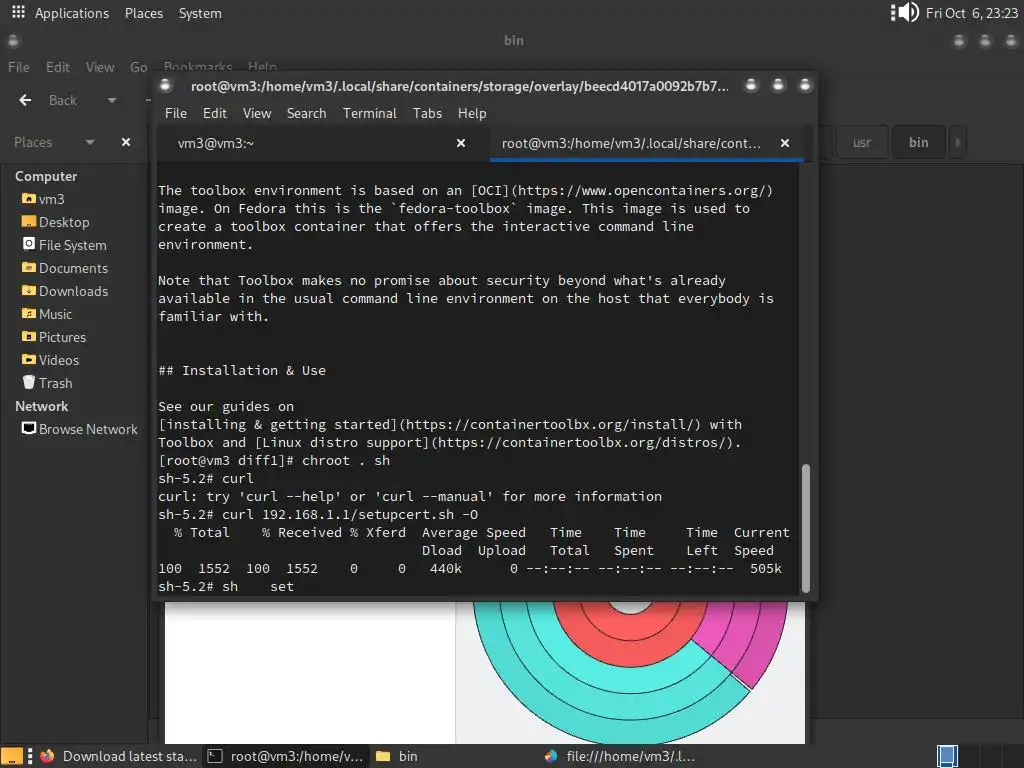Click the volume speaker icon in top panel
The height and width of the screenshot is (768, 1024).
coord(910,12)
